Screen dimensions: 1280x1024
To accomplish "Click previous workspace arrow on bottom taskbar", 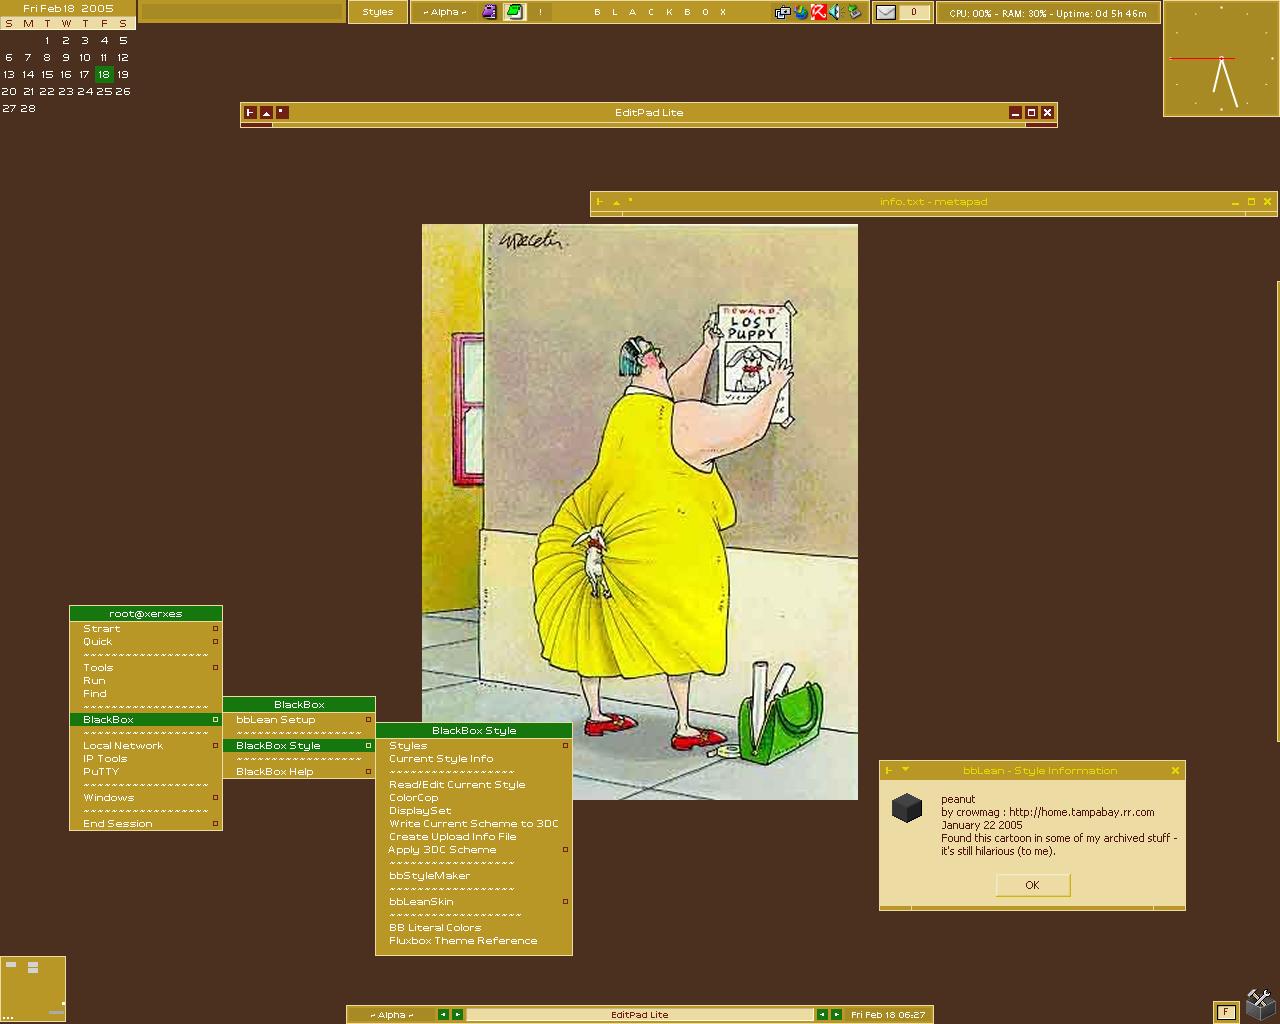I will 443,1014.
